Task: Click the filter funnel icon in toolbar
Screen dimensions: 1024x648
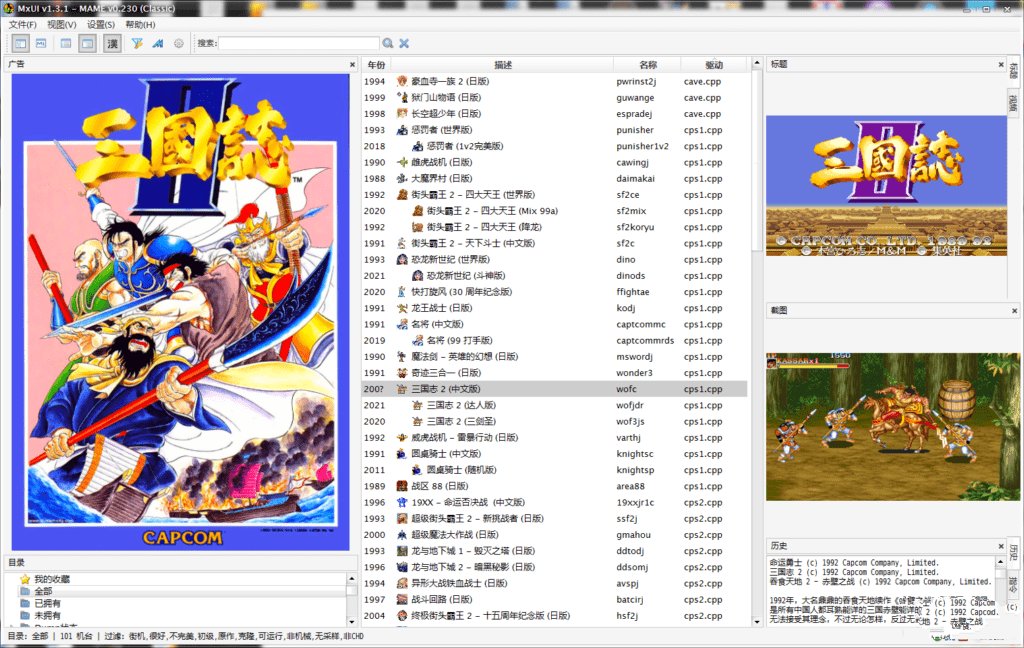Action: 137,43
